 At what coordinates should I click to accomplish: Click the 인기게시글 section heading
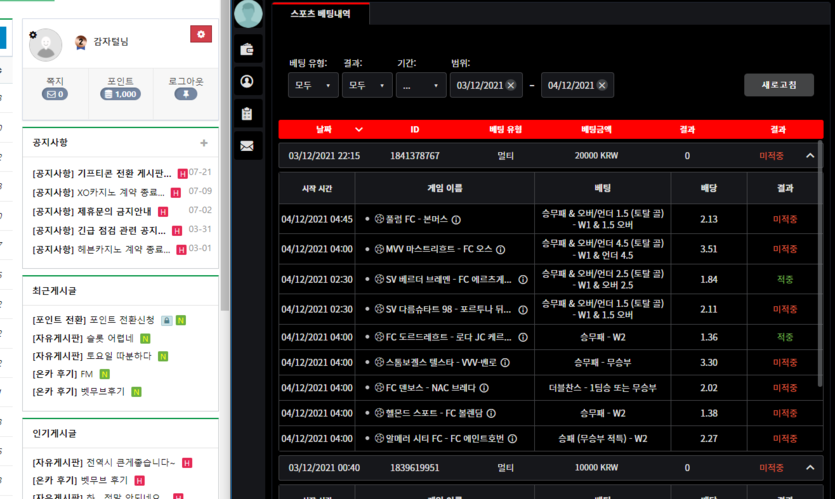[x=54, y=433]
